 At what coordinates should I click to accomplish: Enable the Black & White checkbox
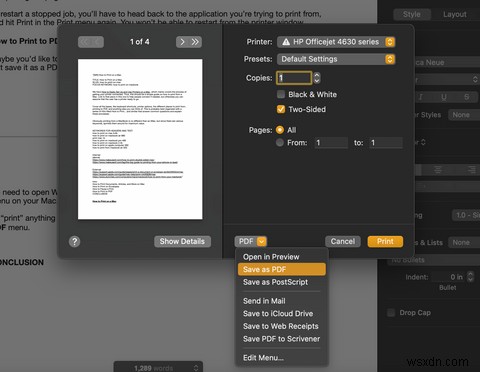coord(281,94)
